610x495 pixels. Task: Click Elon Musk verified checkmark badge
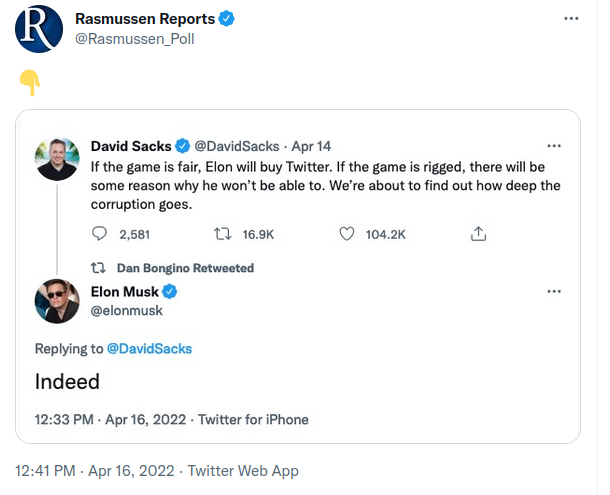[170, 291]
